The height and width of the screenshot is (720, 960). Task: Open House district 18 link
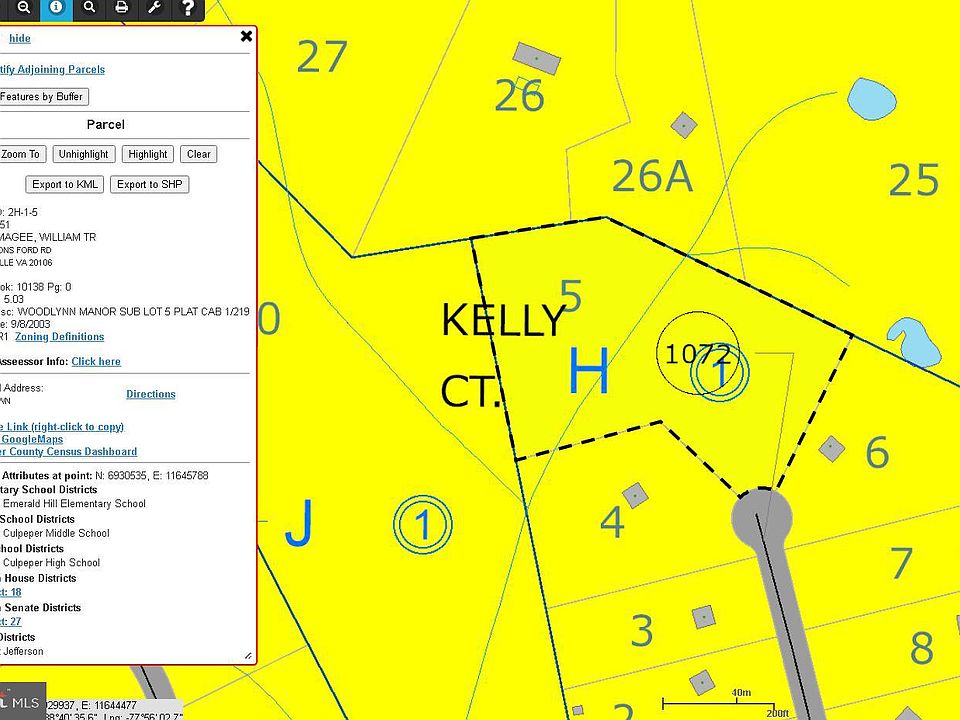(x=11, y=592)
